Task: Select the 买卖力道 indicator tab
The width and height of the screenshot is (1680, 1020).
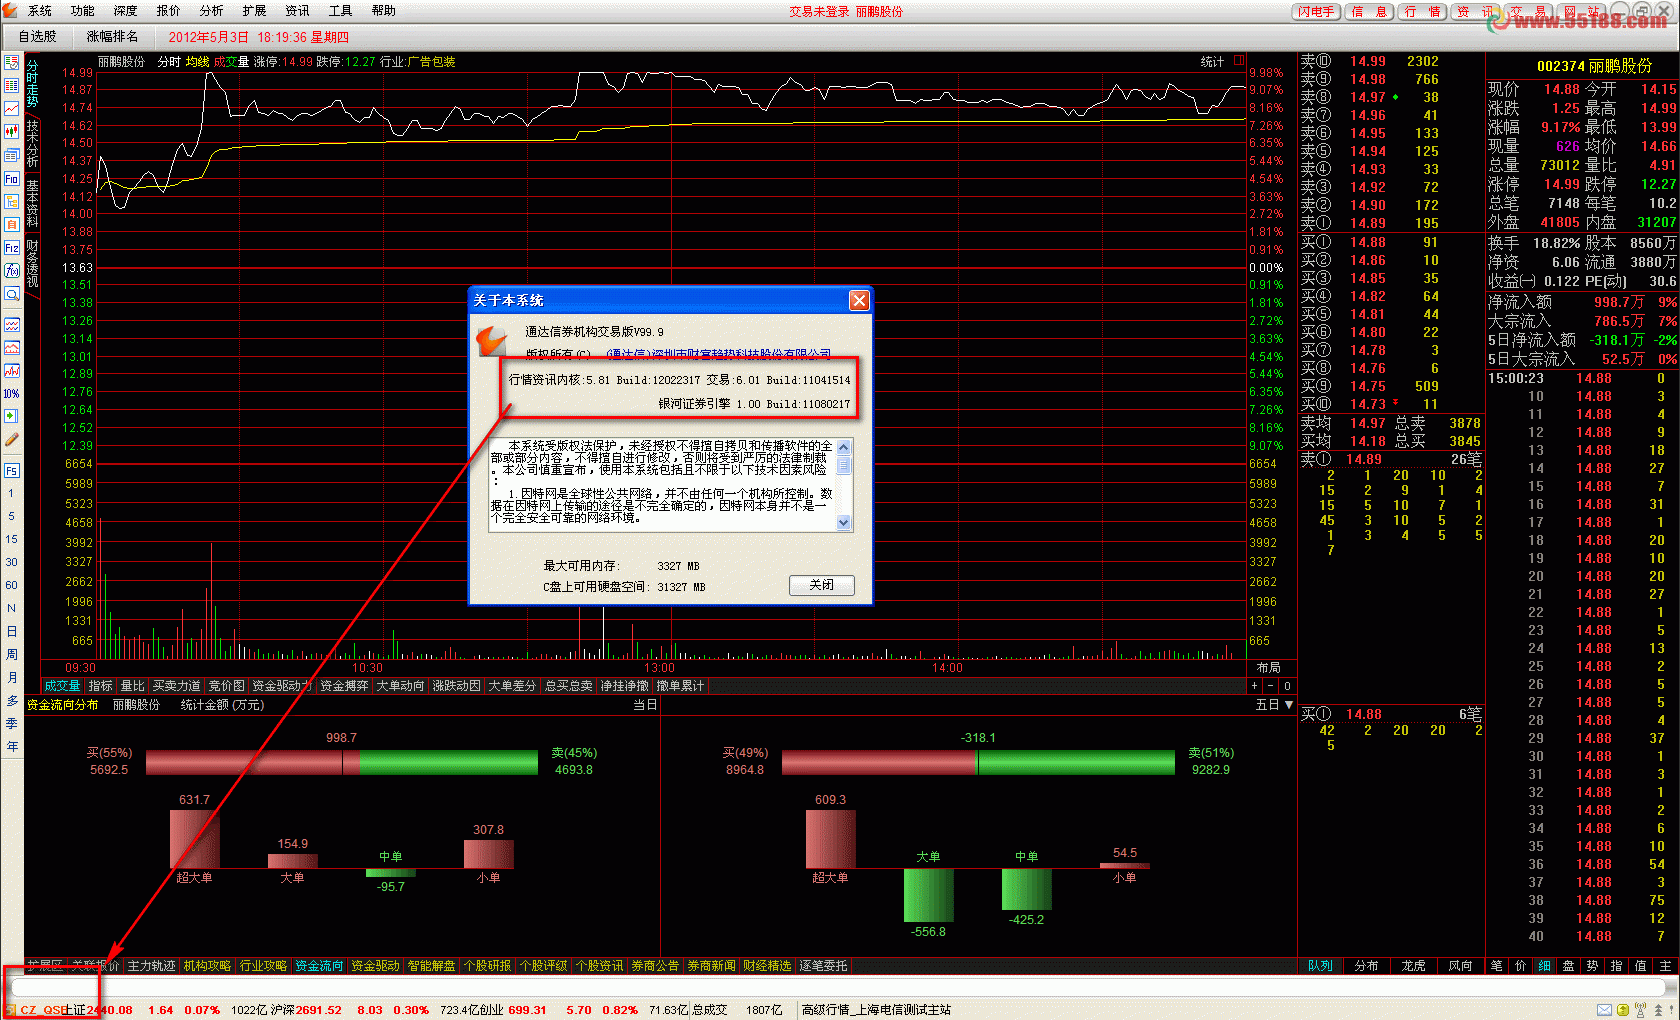Action: click(x=177, y=686)
